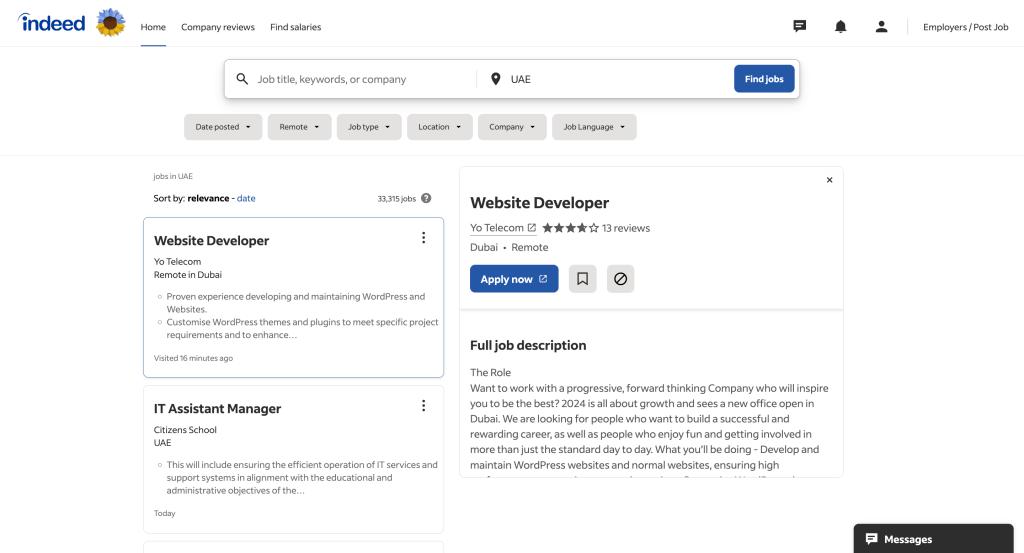Open the Job type filter dropdown
This screenshot has width=1024, height=553.
pyautogui.click(x=368, y=127)
